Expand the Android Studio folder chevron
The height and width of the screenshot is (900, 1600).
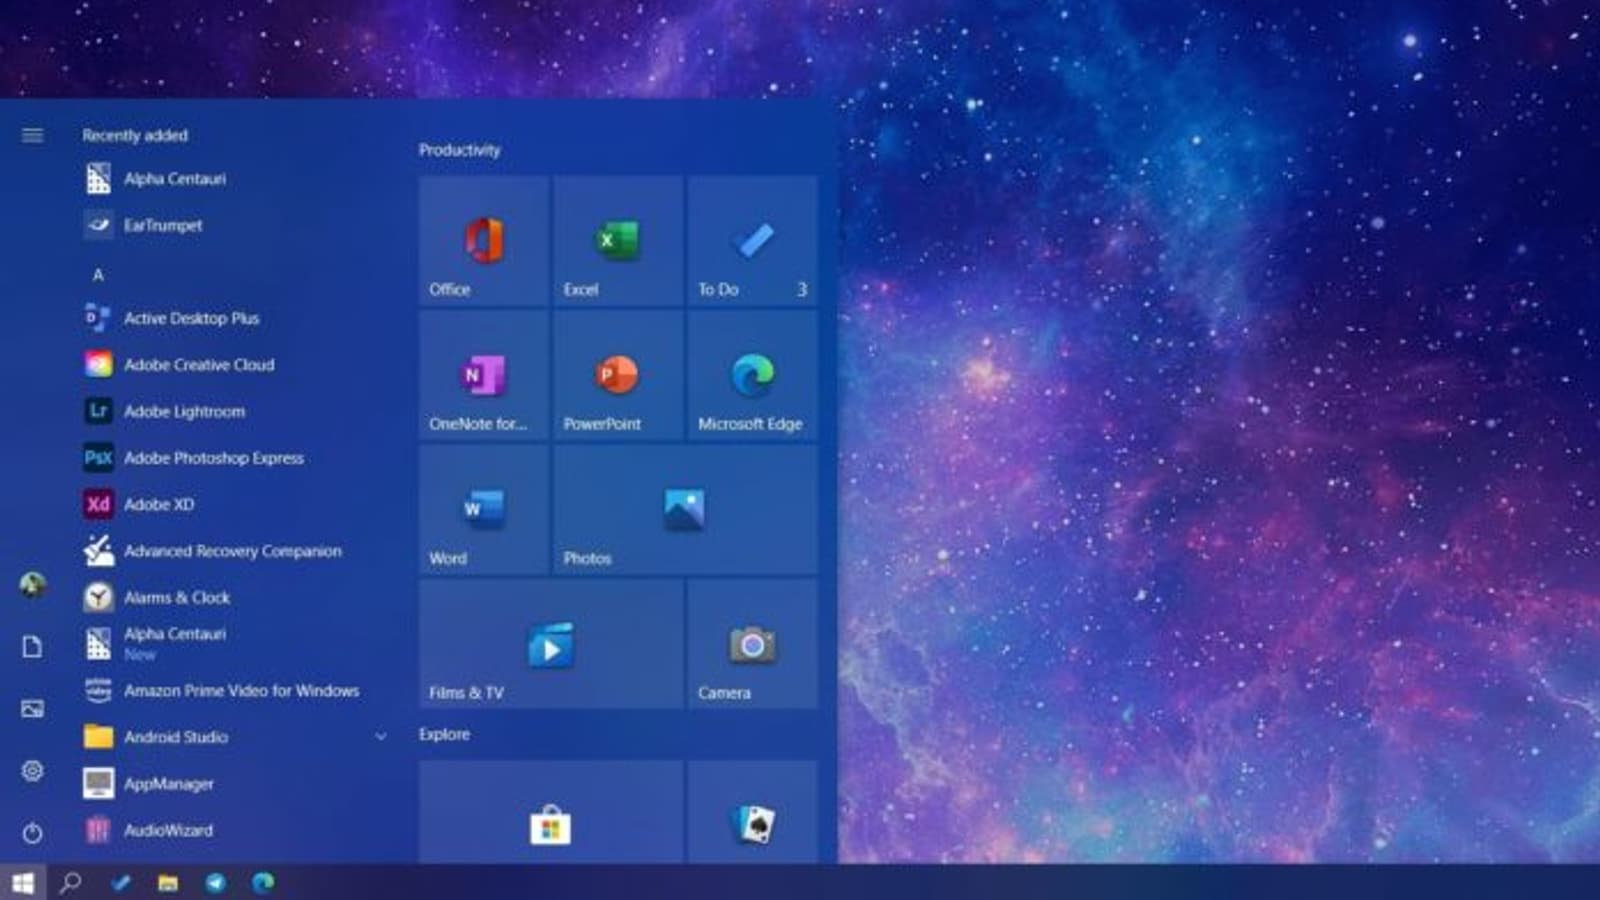[x=381, y=737]
